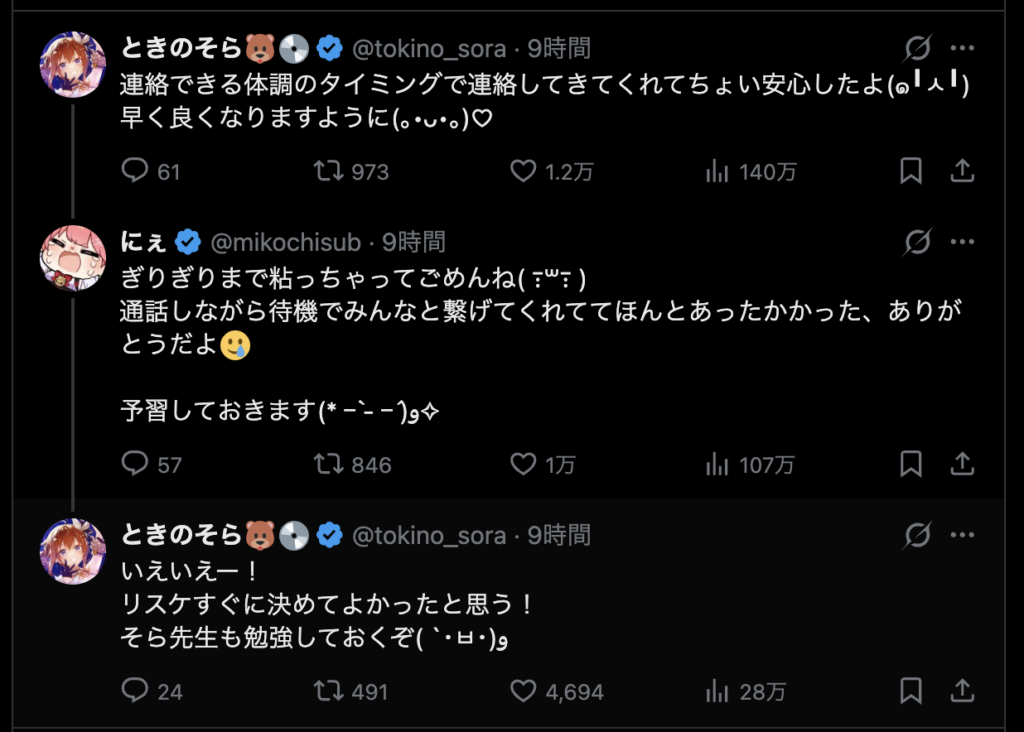Retweet the post with 973 reposts
This screenshot has width=1024, height=732.
pos(327,172)
